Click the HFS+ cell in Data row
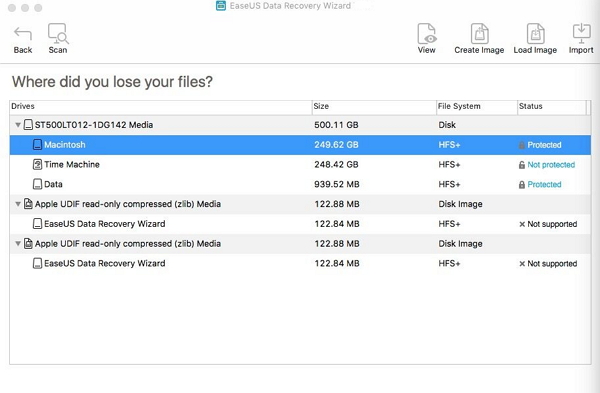 click(449, 184)
